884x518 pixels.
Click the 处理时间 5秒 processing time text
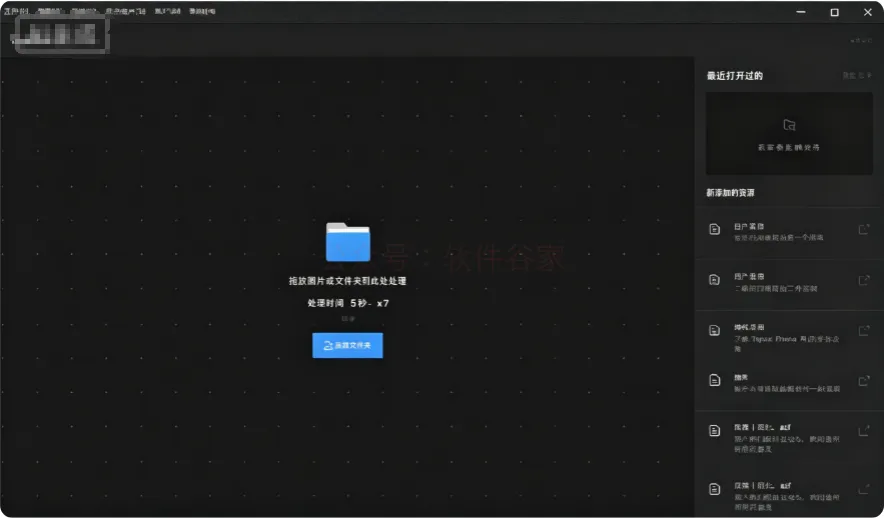click(x=348, y=303)
